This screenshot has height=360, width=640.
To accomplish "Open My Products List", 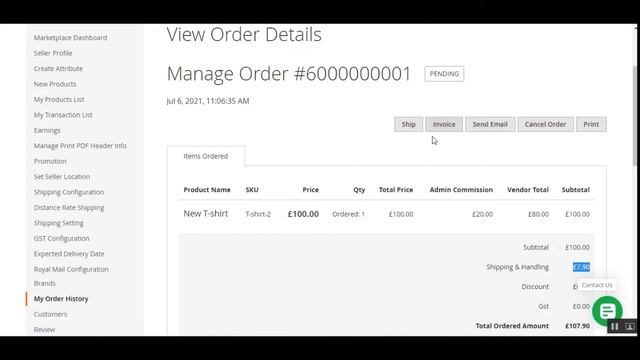I will tap(59, 100).
